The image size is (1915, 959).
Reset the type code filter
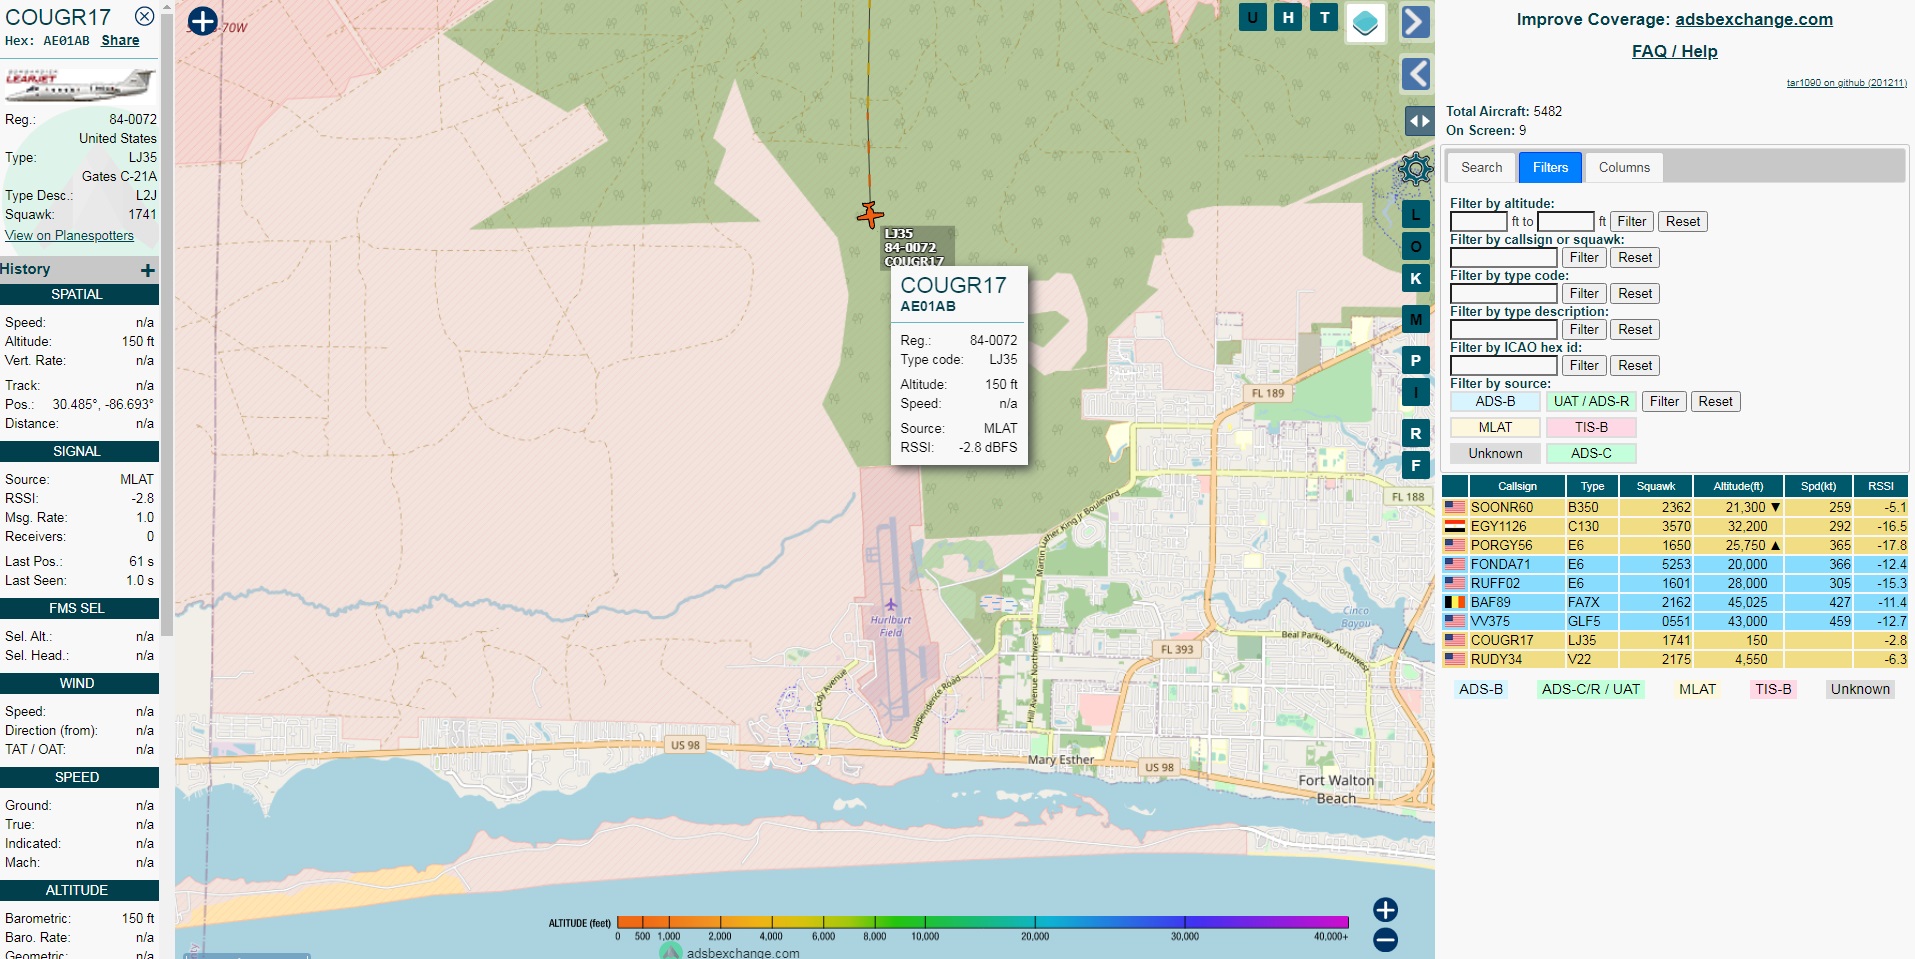tap(1635, 294)
